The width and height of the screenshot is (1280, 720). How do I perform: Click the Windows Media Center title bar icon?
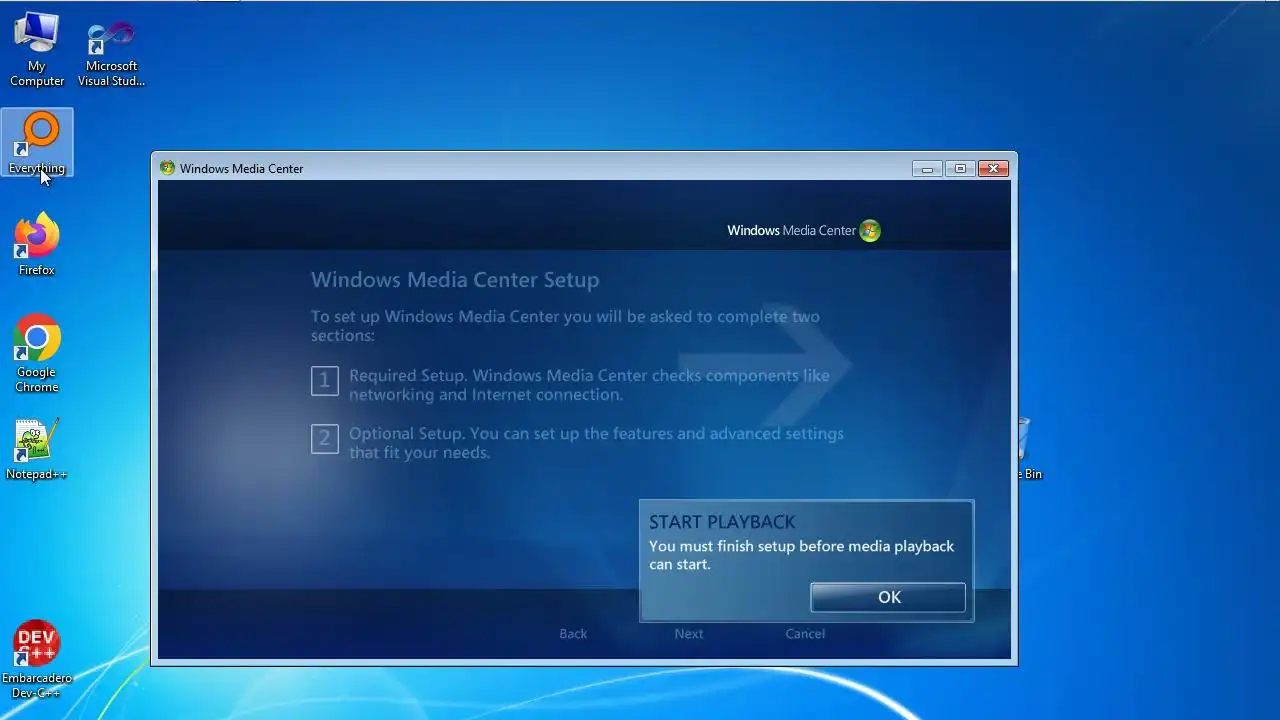pos(167,168)
